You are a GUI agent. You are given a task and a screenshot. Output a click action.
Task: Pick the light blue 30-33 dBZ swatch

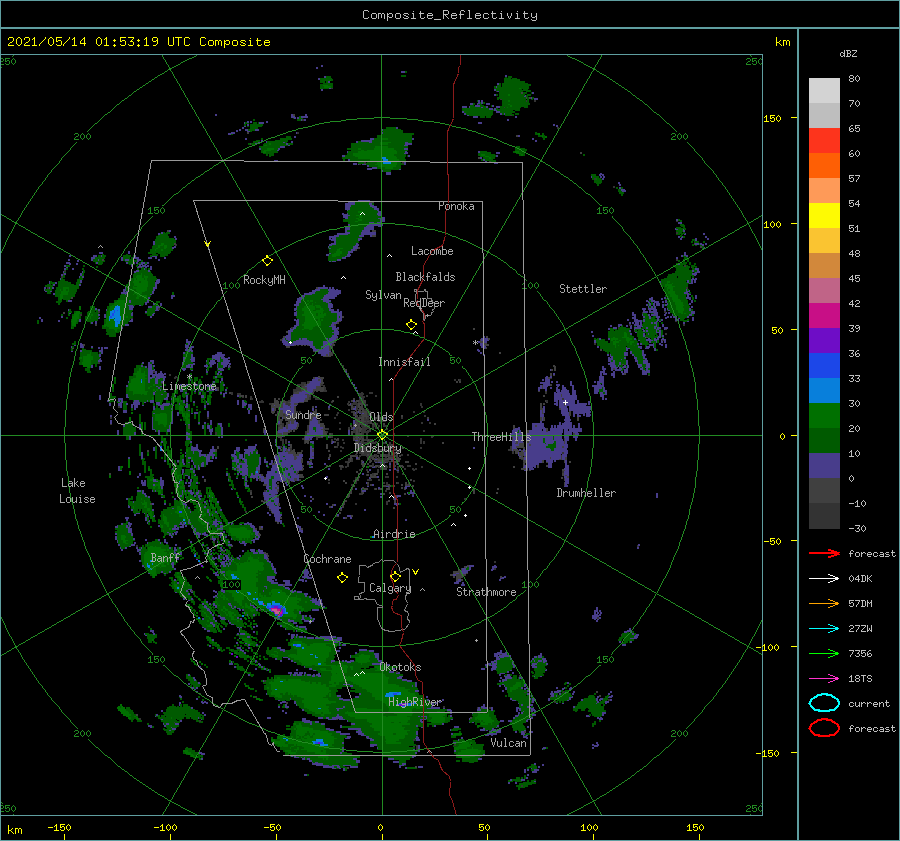tap(824, 391)
